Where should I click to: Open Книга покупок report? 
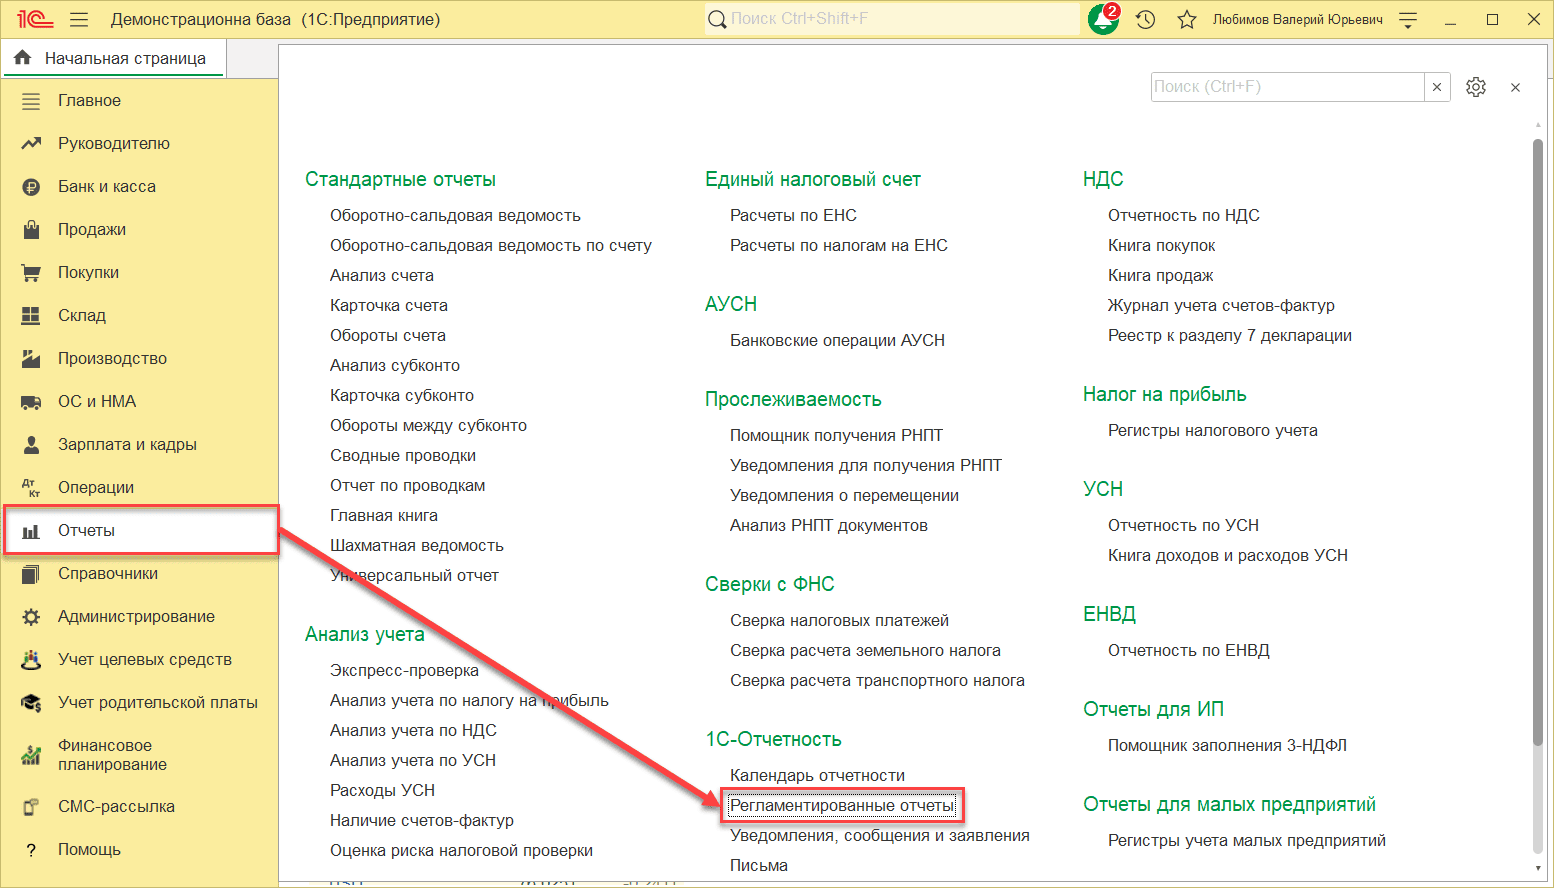pyautogui.click(x=1161, y=245)
